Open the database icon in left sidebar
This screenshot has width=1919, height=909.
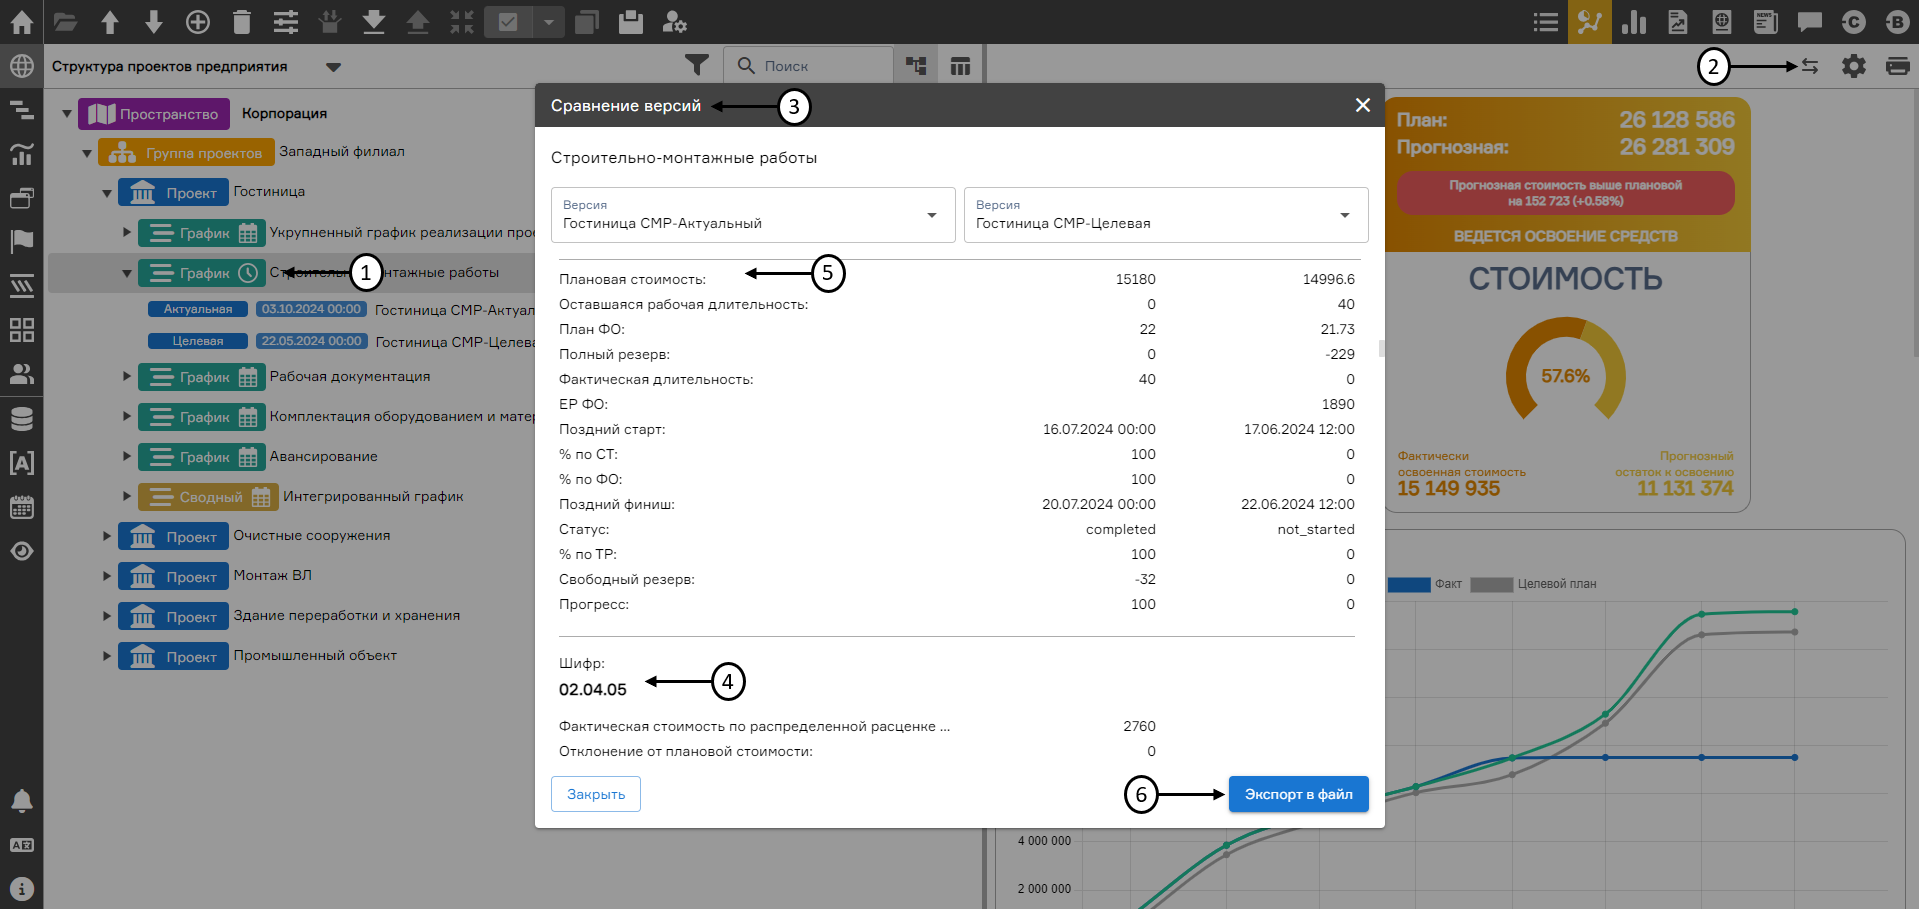tap(21, 418)
